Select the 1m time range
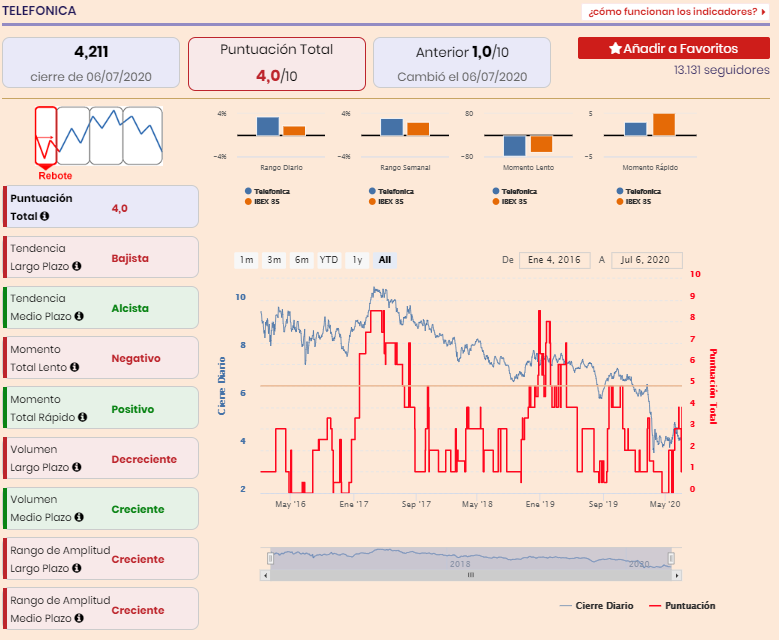Viewport: 779px width, 640px height. pos(246,260)
